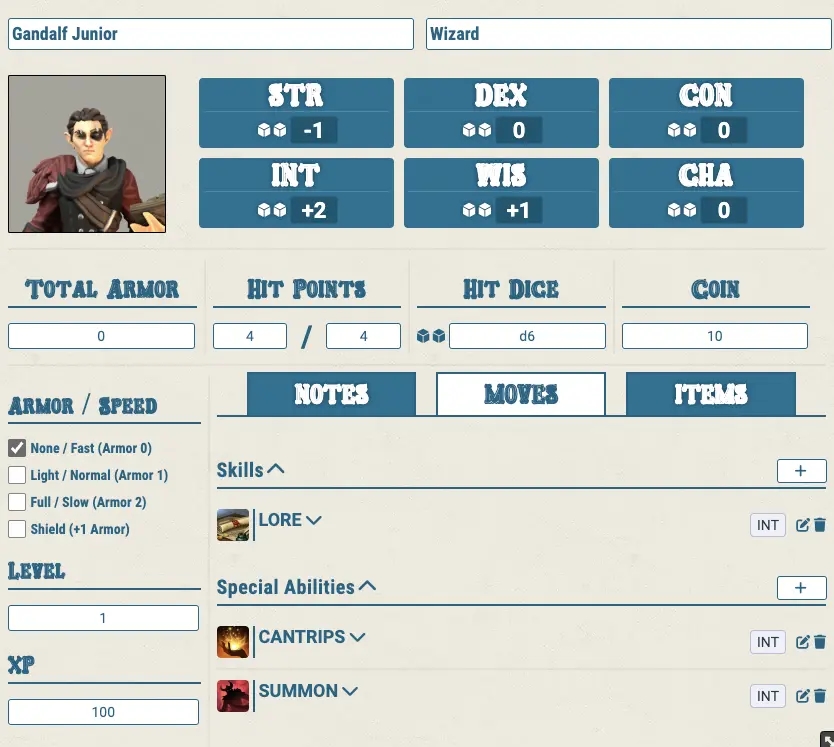Roll the STR dice icon
834x747 pixels.
click(272, 131)
